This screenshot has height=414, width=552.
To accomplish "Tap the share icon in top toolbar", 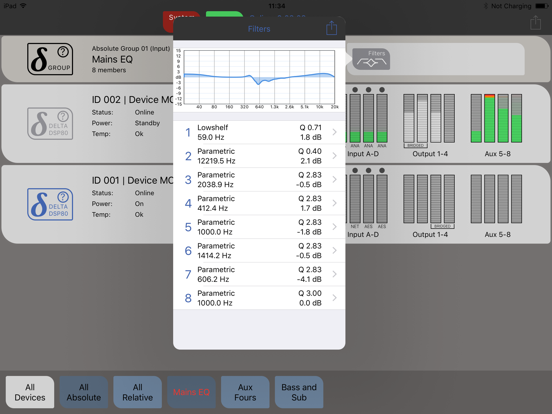I will click(535, 23).
